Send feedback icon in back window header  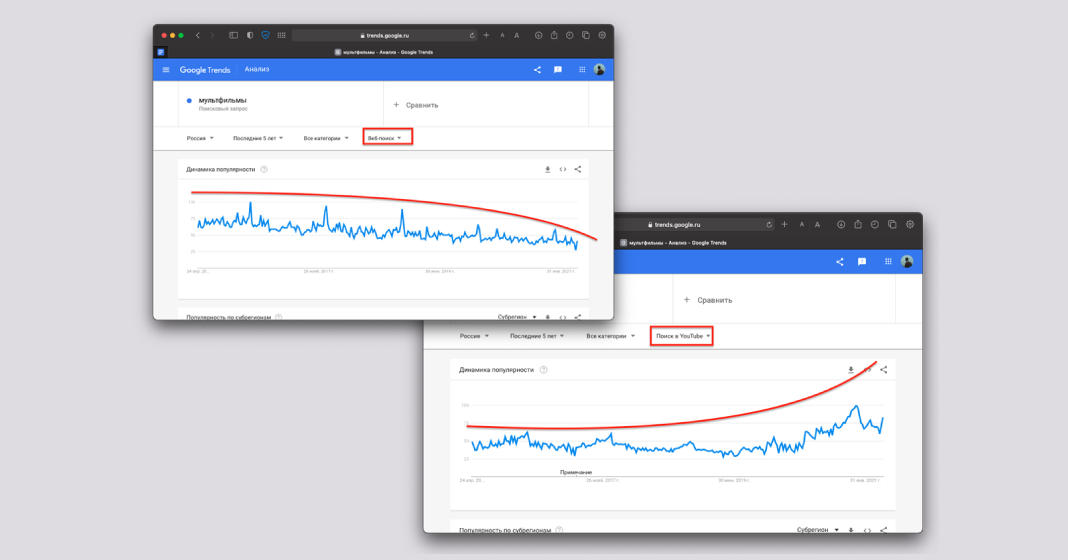[862, 262]
